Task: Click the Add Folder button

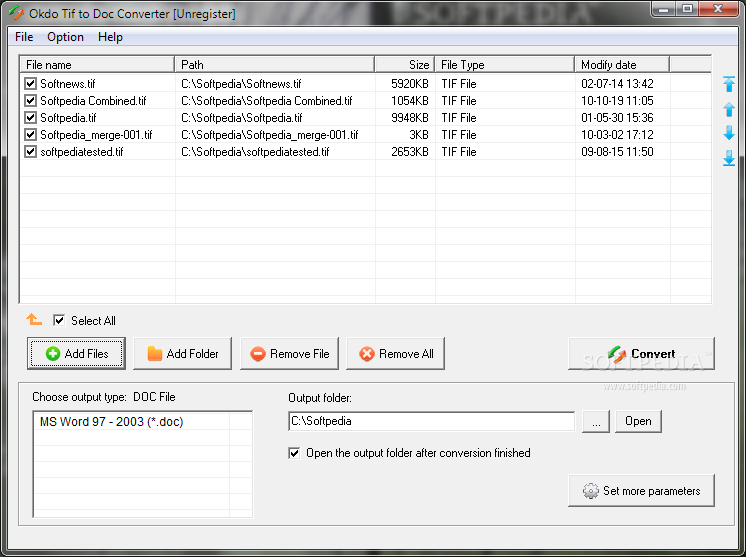Action: click(183, 353)
